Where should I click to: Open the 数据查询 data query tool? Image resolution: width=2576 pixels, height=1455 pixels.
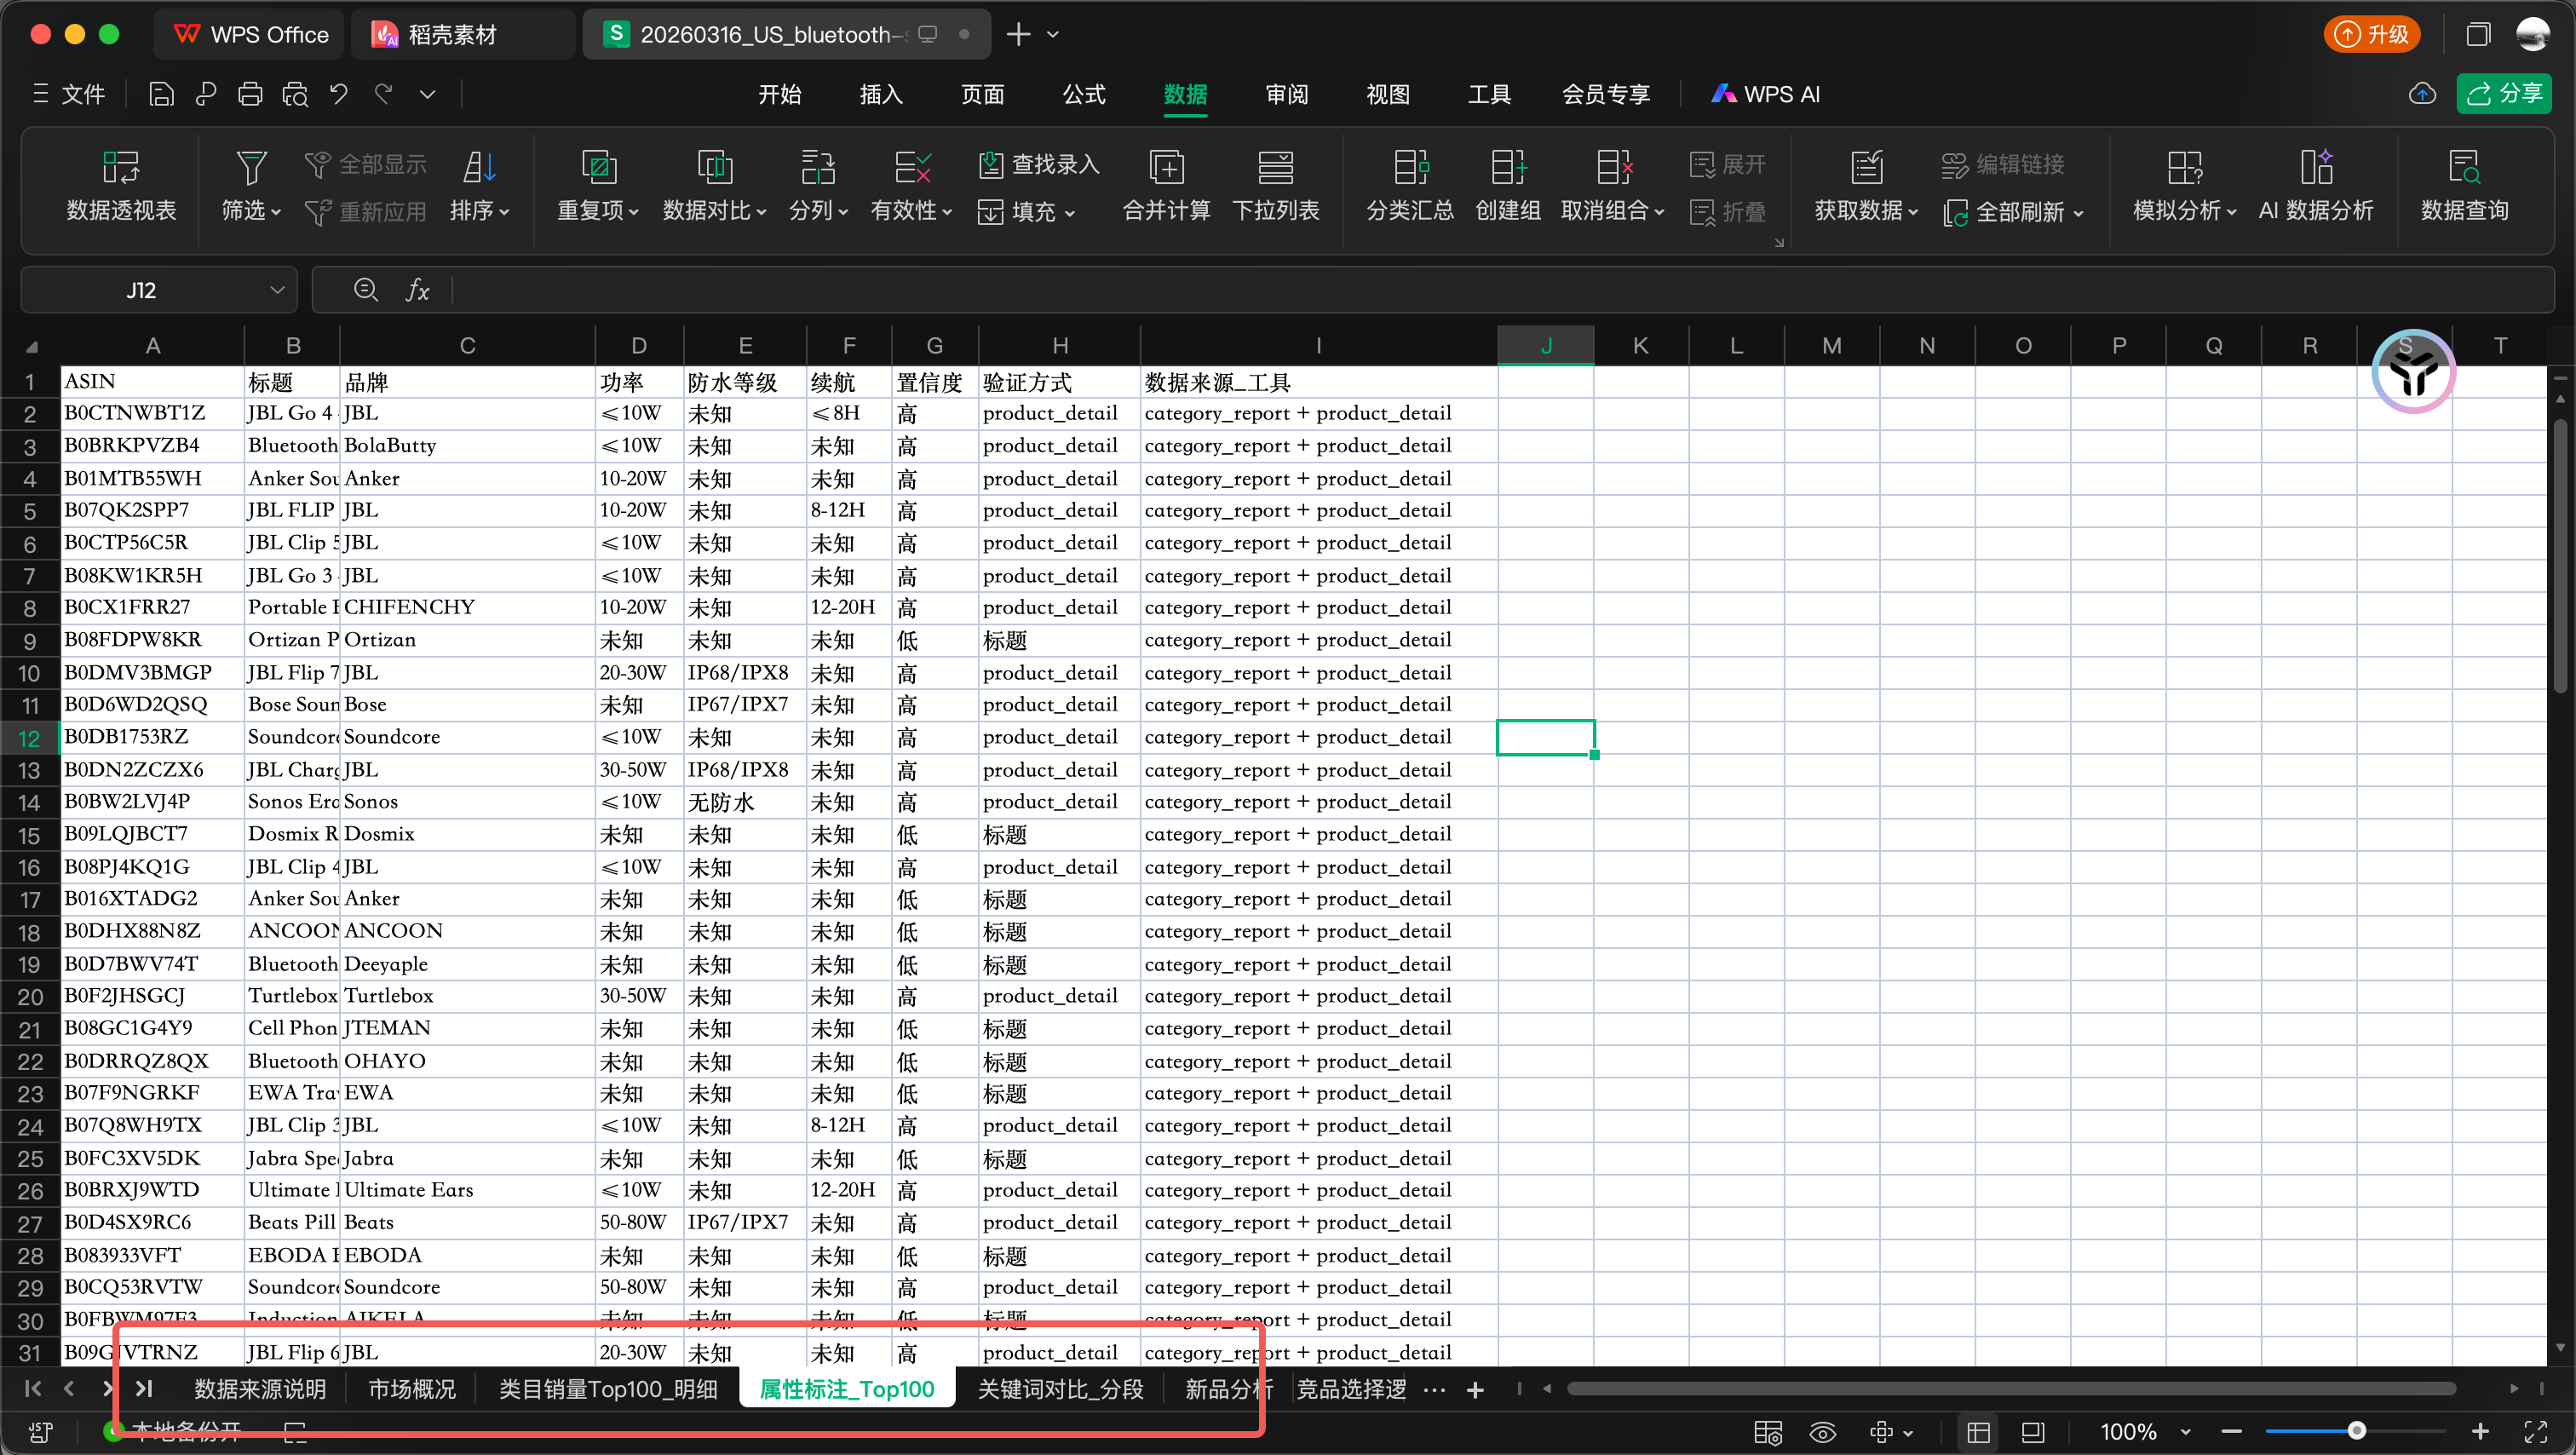[2464, 167]
